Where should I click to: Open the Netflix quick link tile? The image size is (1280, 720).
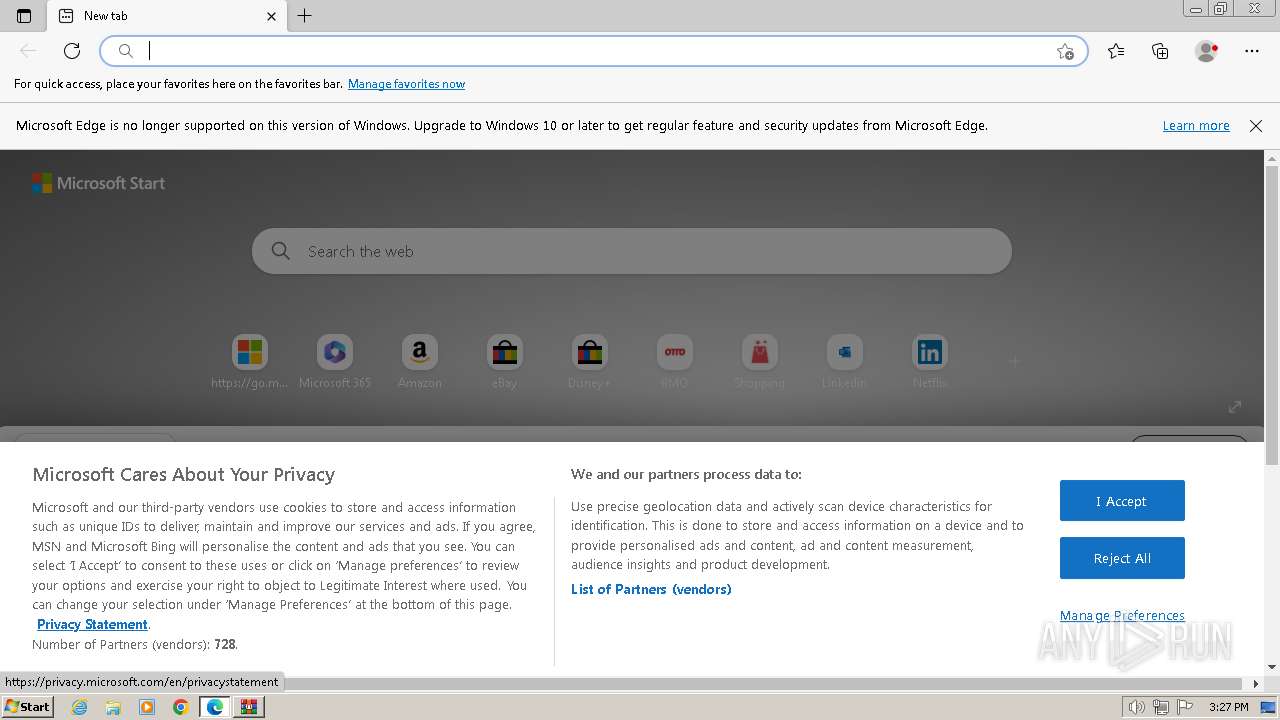coord(929,361)
